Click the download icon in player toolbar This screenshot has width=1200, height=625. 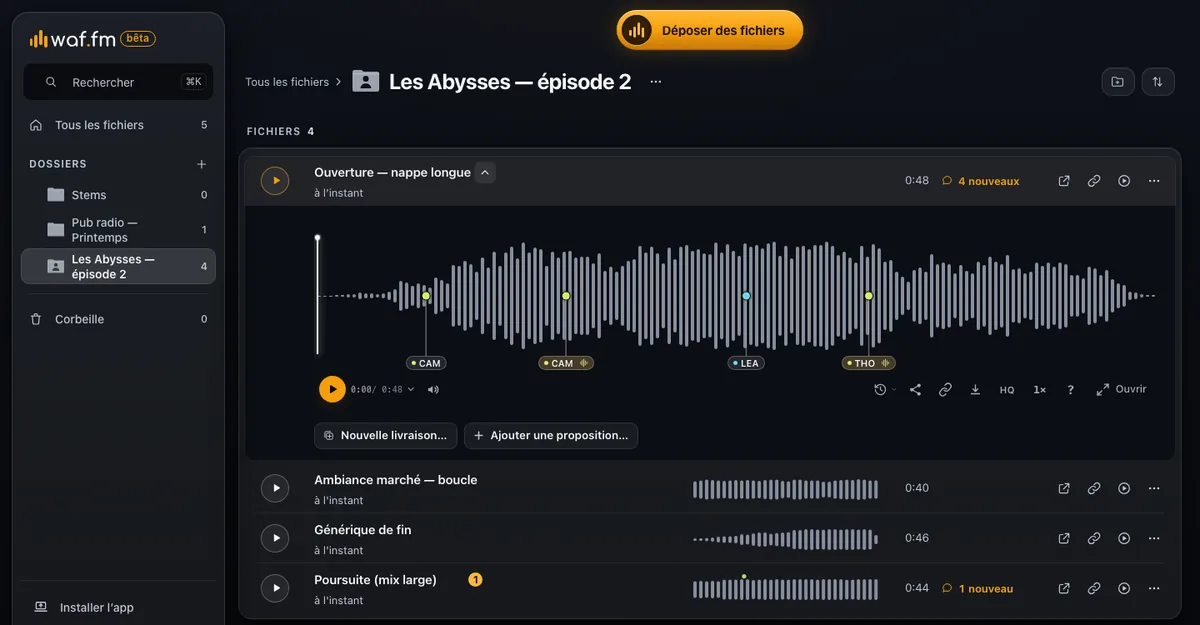(x=975, y=390)
